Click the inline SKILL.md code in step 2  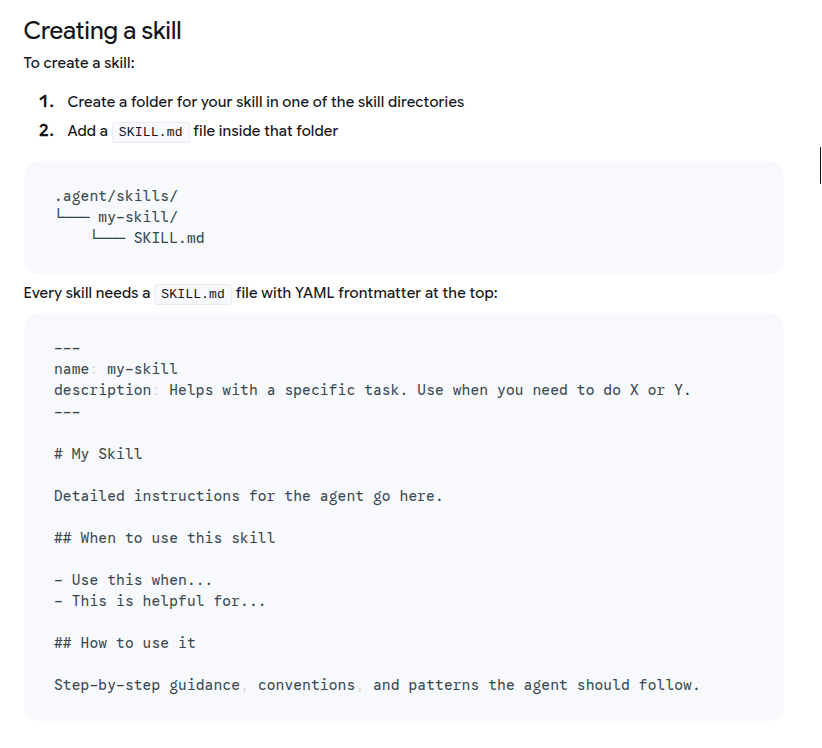[150, 132]
